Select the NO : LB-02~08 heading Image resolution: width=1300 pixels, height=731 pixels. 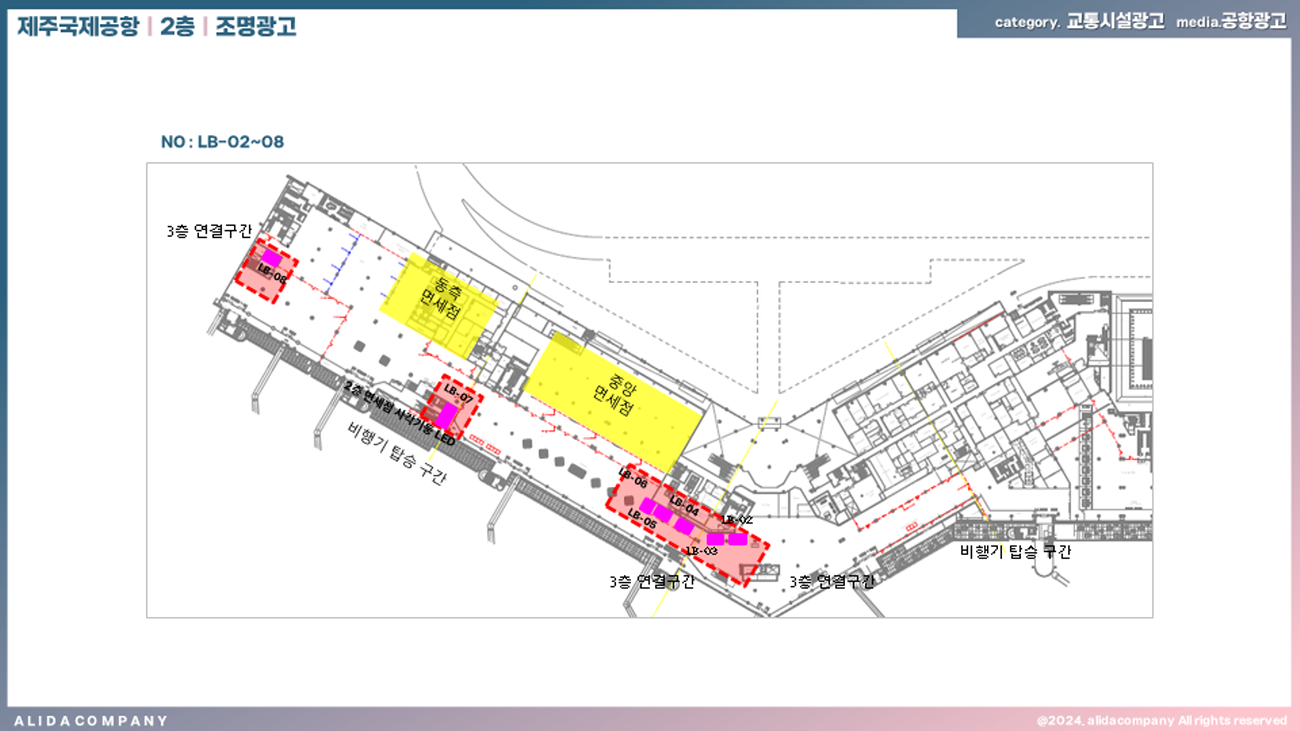pyautogui.click(x=222, y=142)
